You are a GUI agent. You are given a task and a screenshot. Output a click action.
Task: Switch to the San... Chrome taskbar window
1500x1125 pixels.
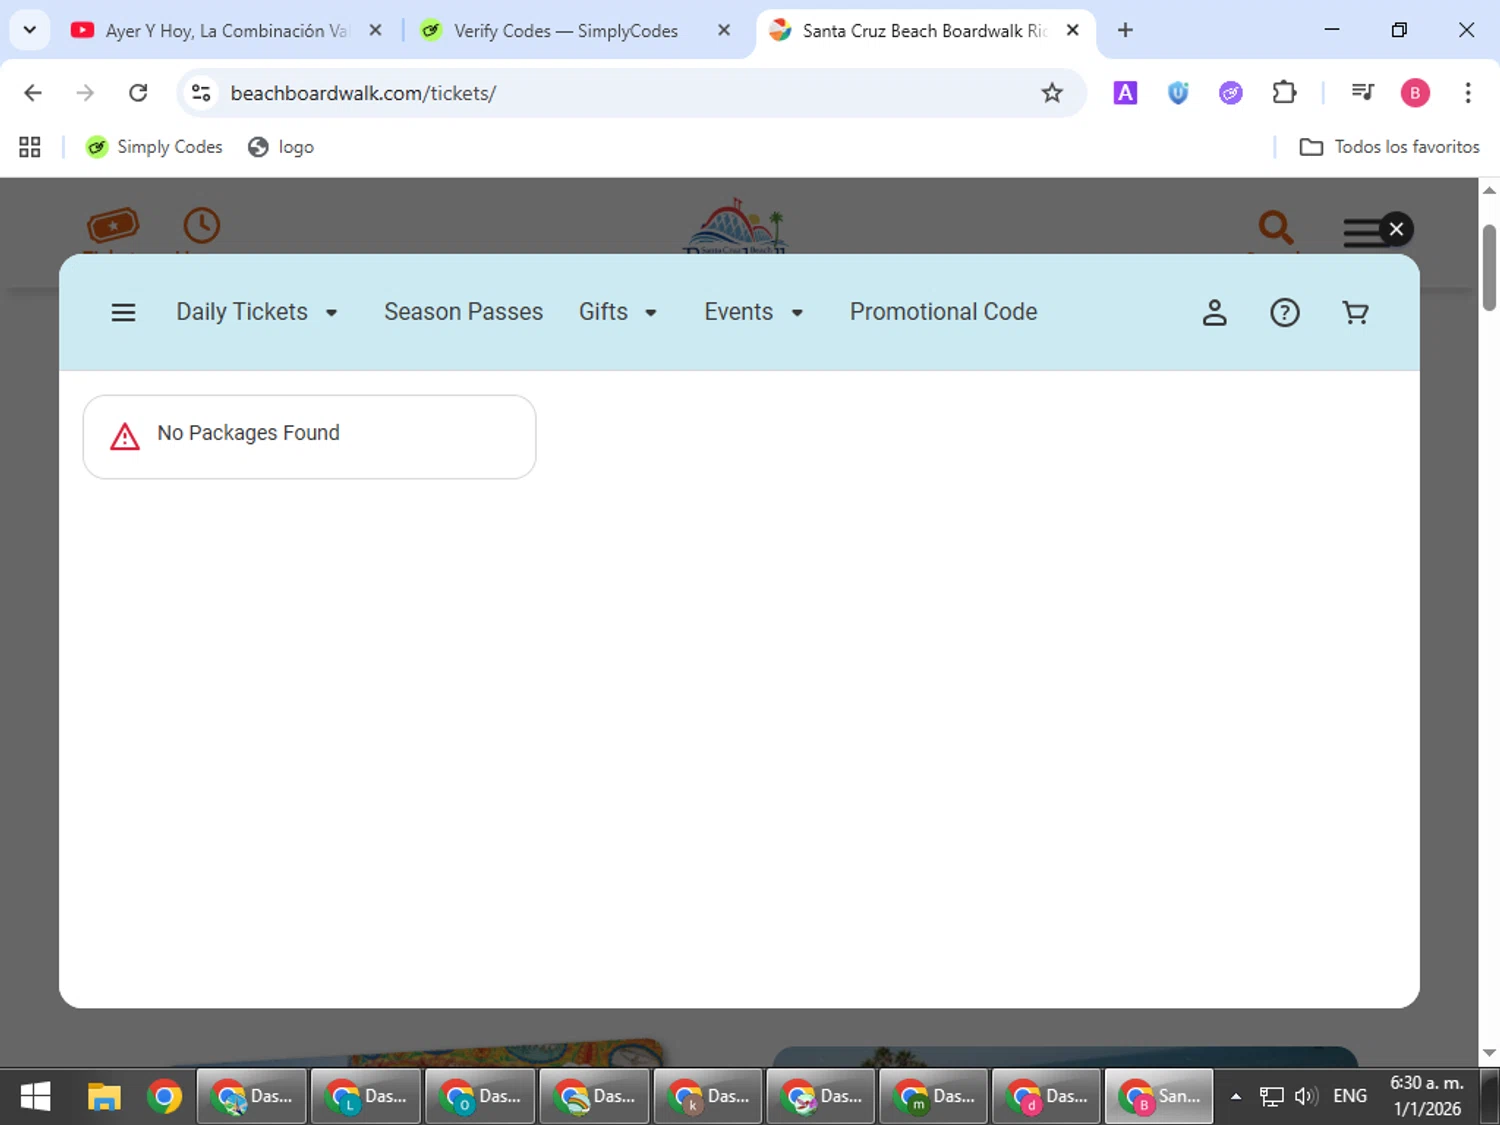pyautogui.click(x=1159, y=1097)
